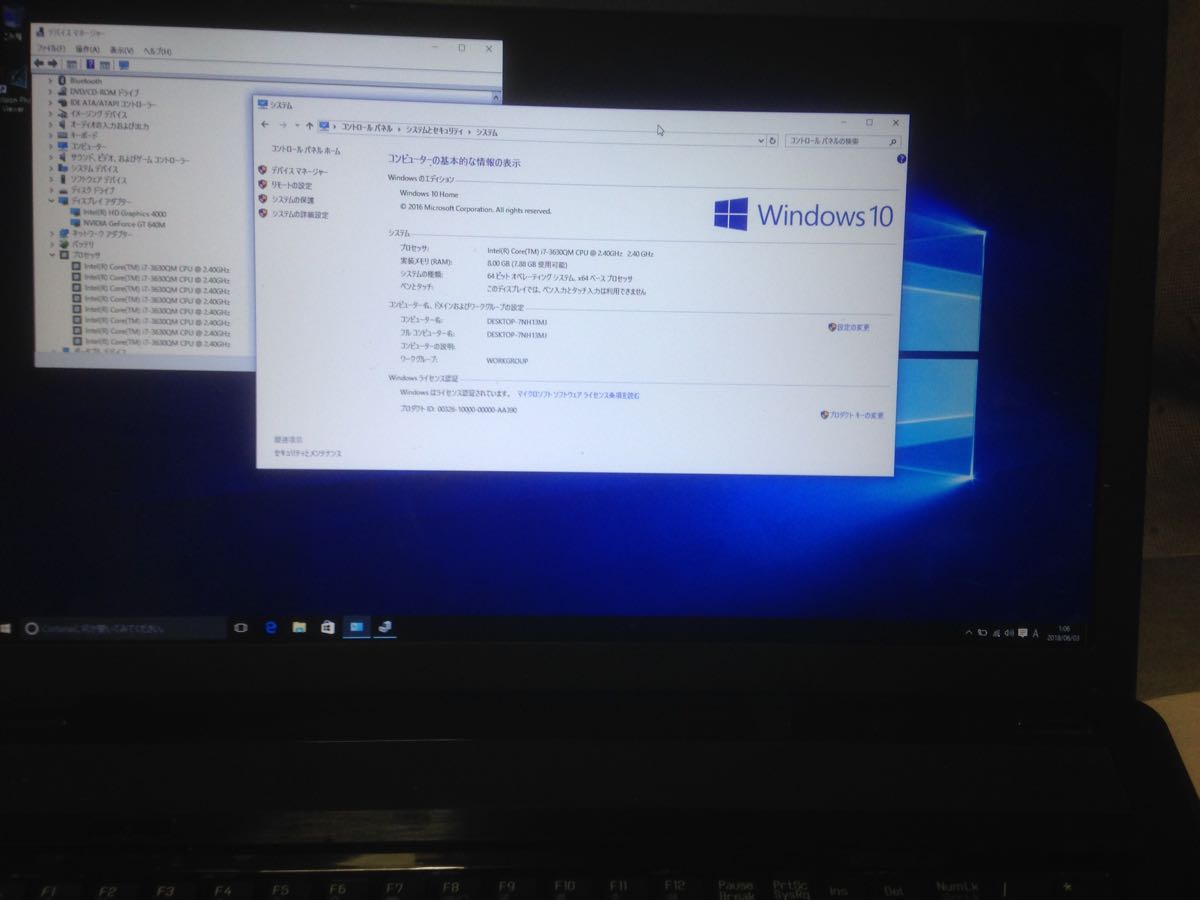
Task: Open File Explorer from taskbar
Action: coord(299,627)
